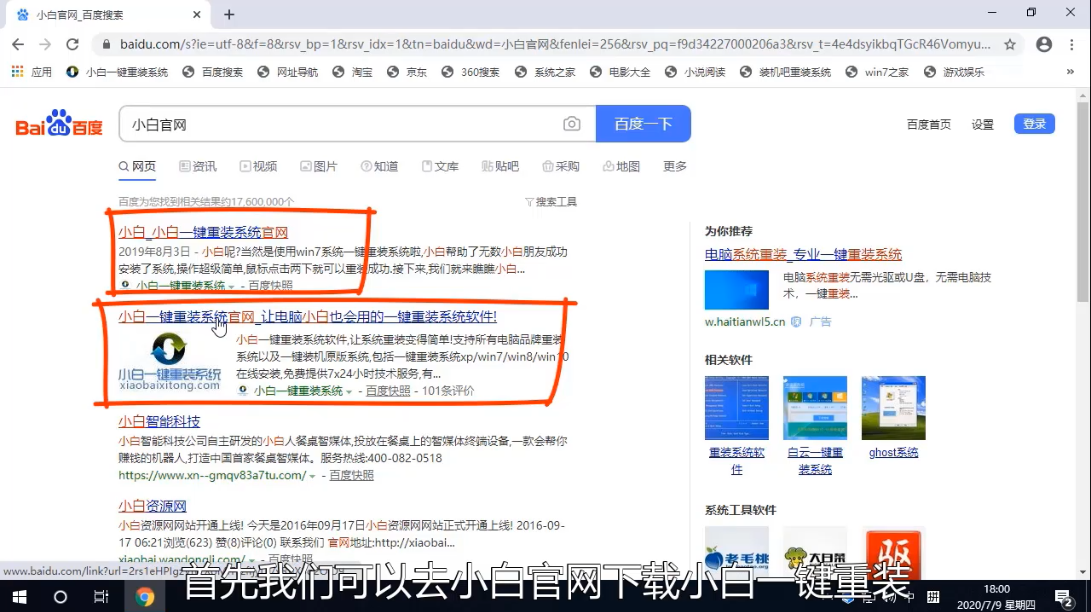Click the Windows Start button
The image size is (1091, 612).
coord(20,596)
